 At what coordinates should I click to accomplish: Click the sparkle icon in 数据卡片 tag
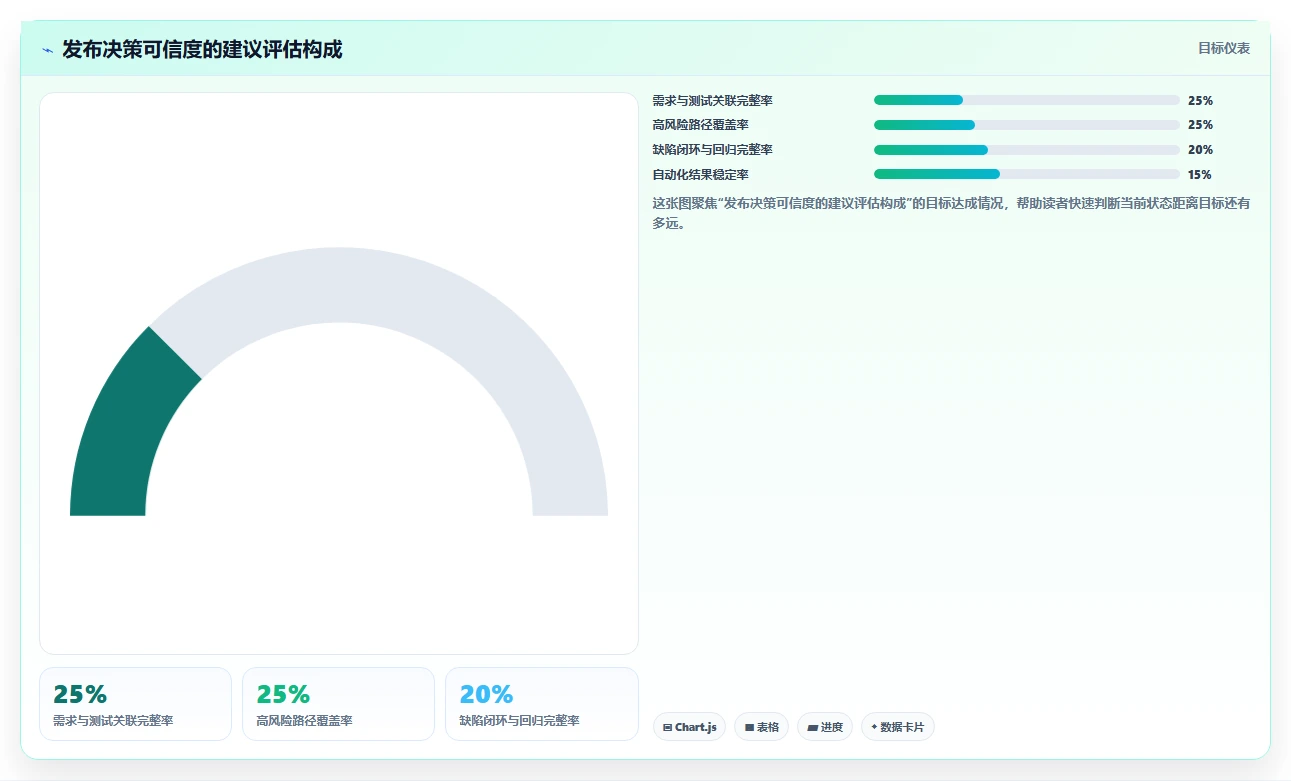pos(874,727)
